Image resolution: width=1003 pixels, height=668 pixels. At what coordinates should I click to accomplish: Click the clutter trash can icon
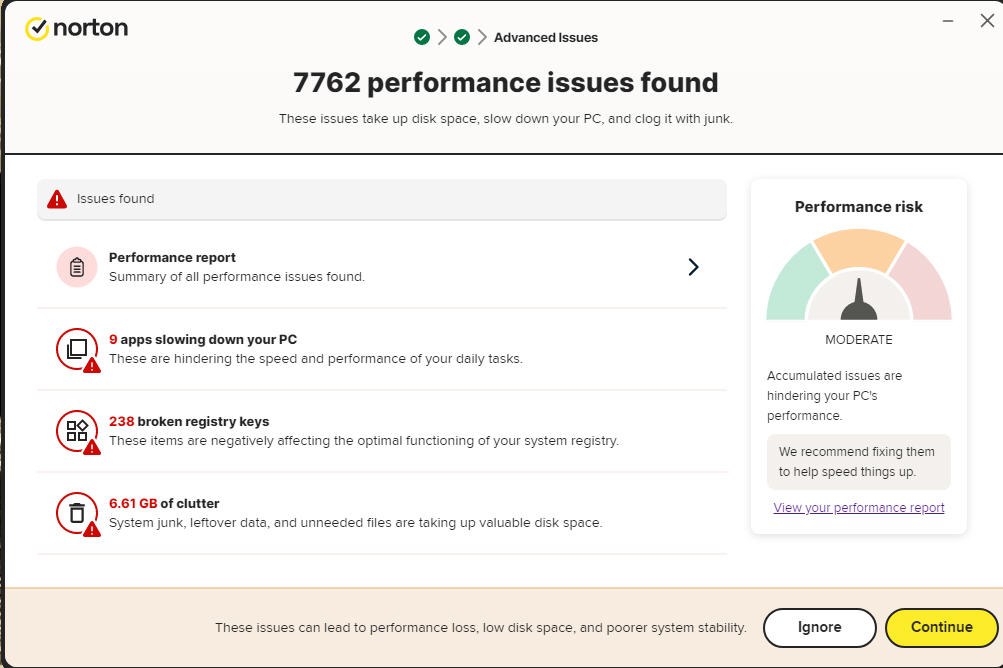pyautogui.click(x=77, y=513)
